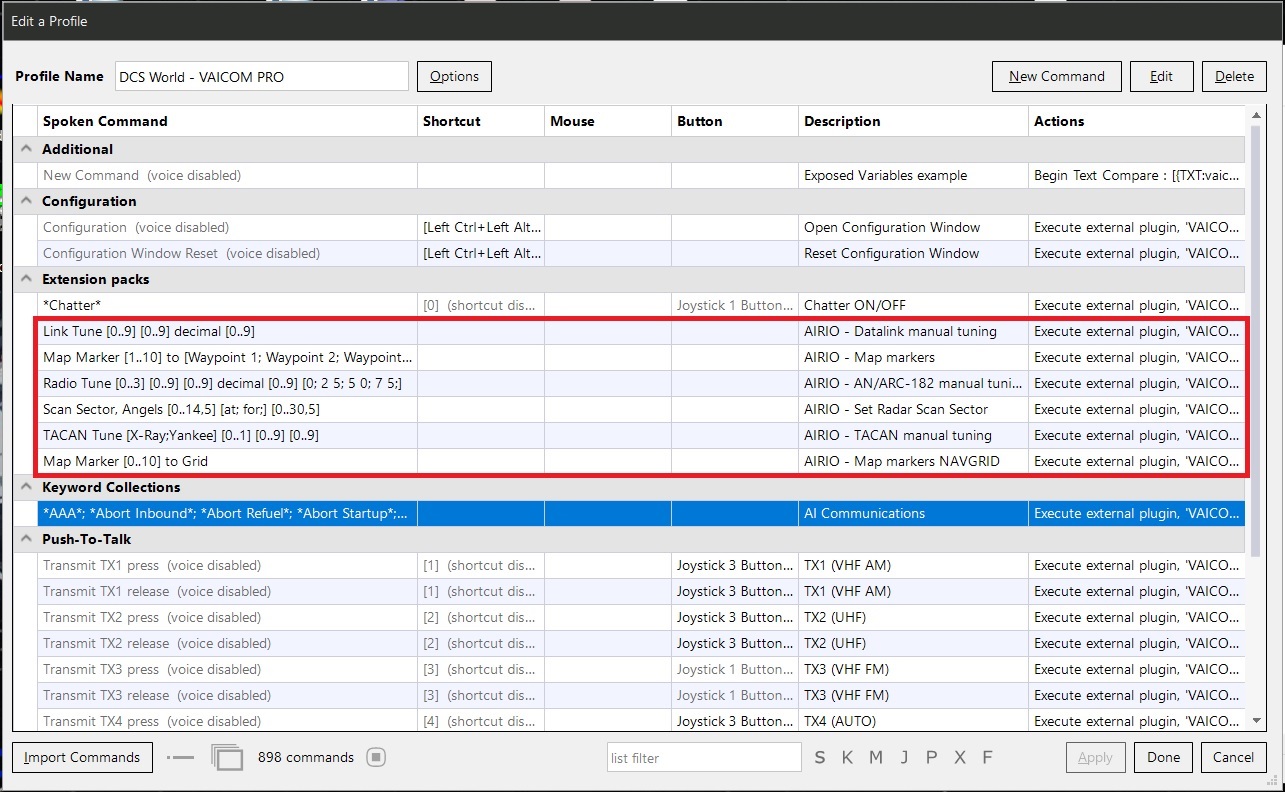Select Transmit TX1 release row
The image size is (1285, 794).
pyautogui.click(x=641, y=591)
